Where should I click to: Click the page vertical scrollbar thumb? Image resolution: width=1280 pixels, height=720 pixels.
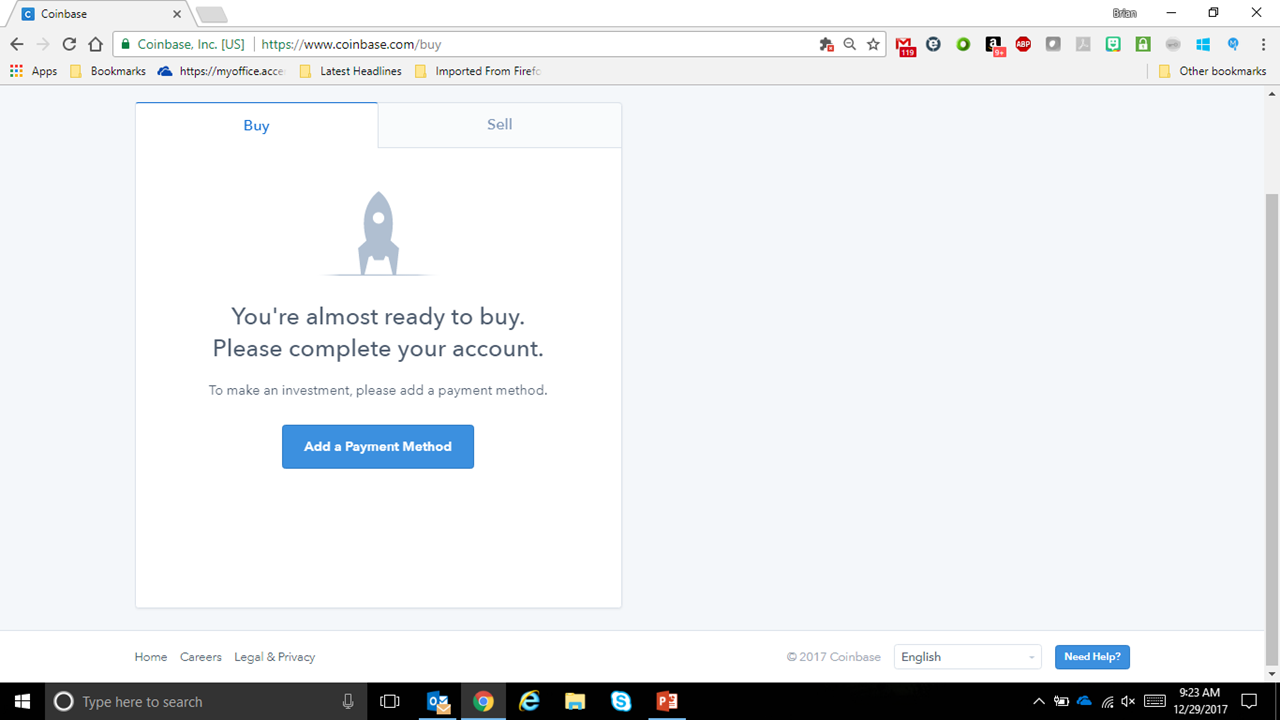[1271, 430]
